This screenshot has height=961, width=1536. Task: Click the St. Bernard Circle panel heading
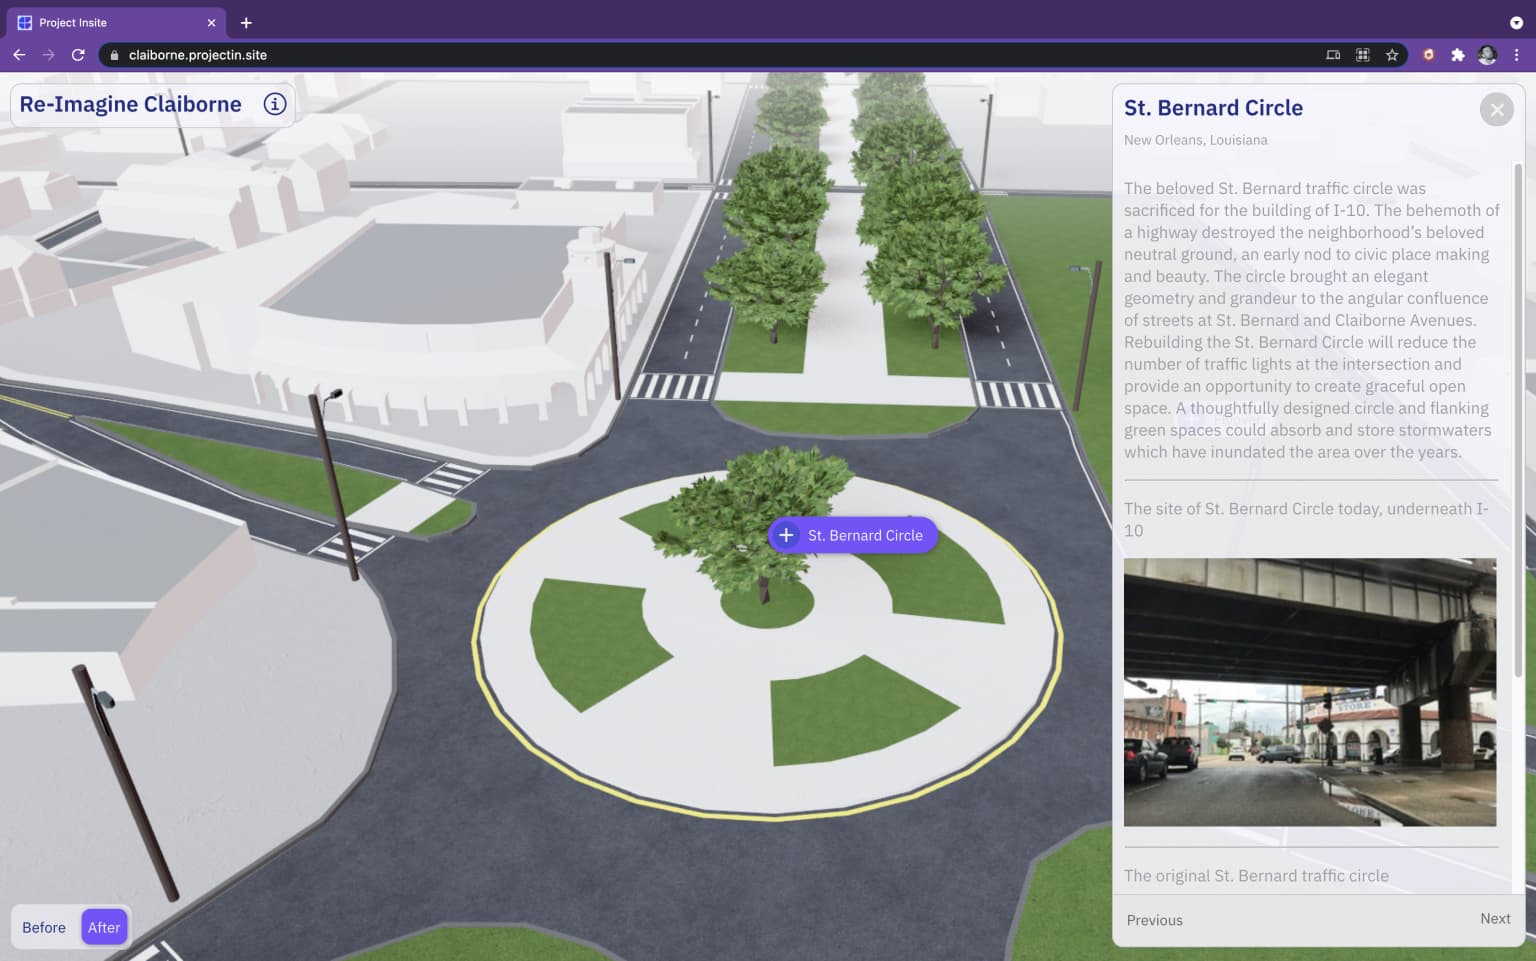pyautogui.click(x=1213, y=108)
